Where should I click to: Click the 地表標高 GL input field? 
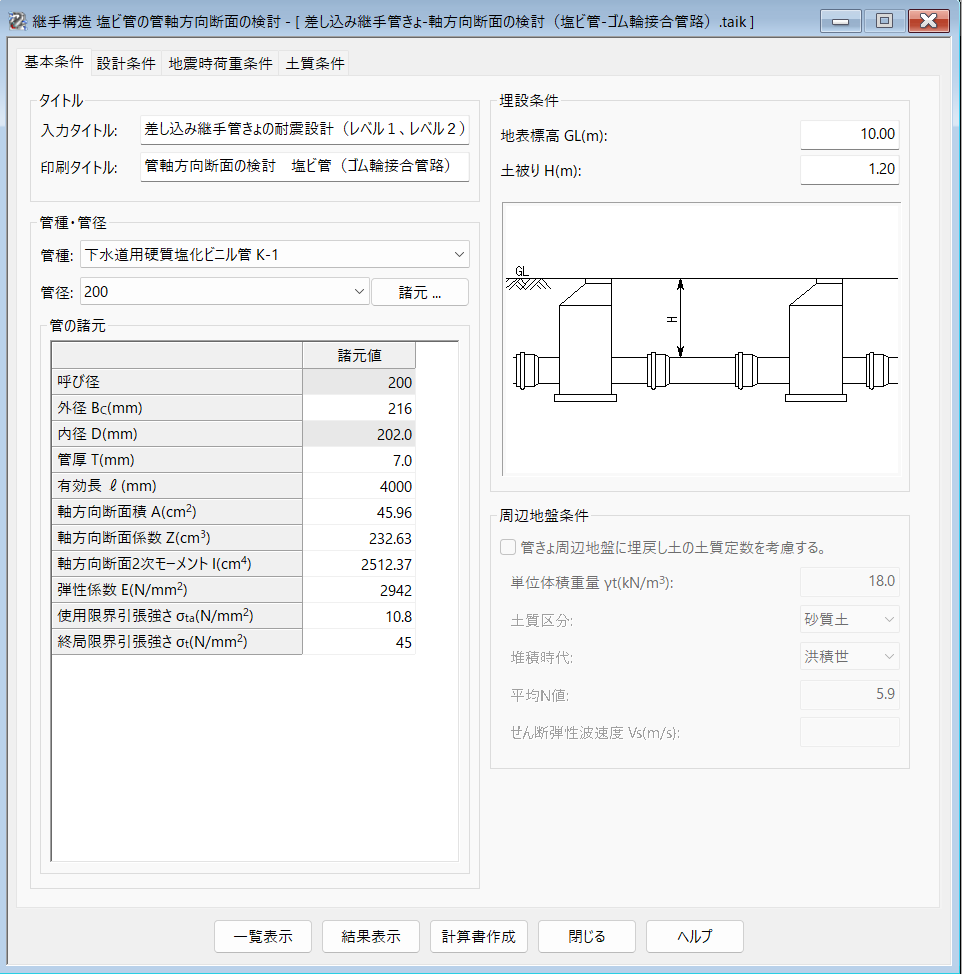(849, 134)
